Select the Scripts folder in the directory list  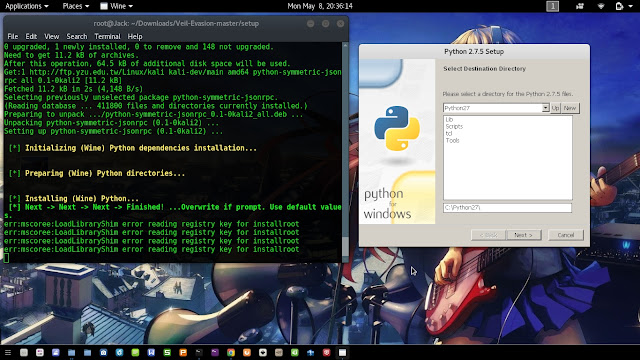[454, 127]
